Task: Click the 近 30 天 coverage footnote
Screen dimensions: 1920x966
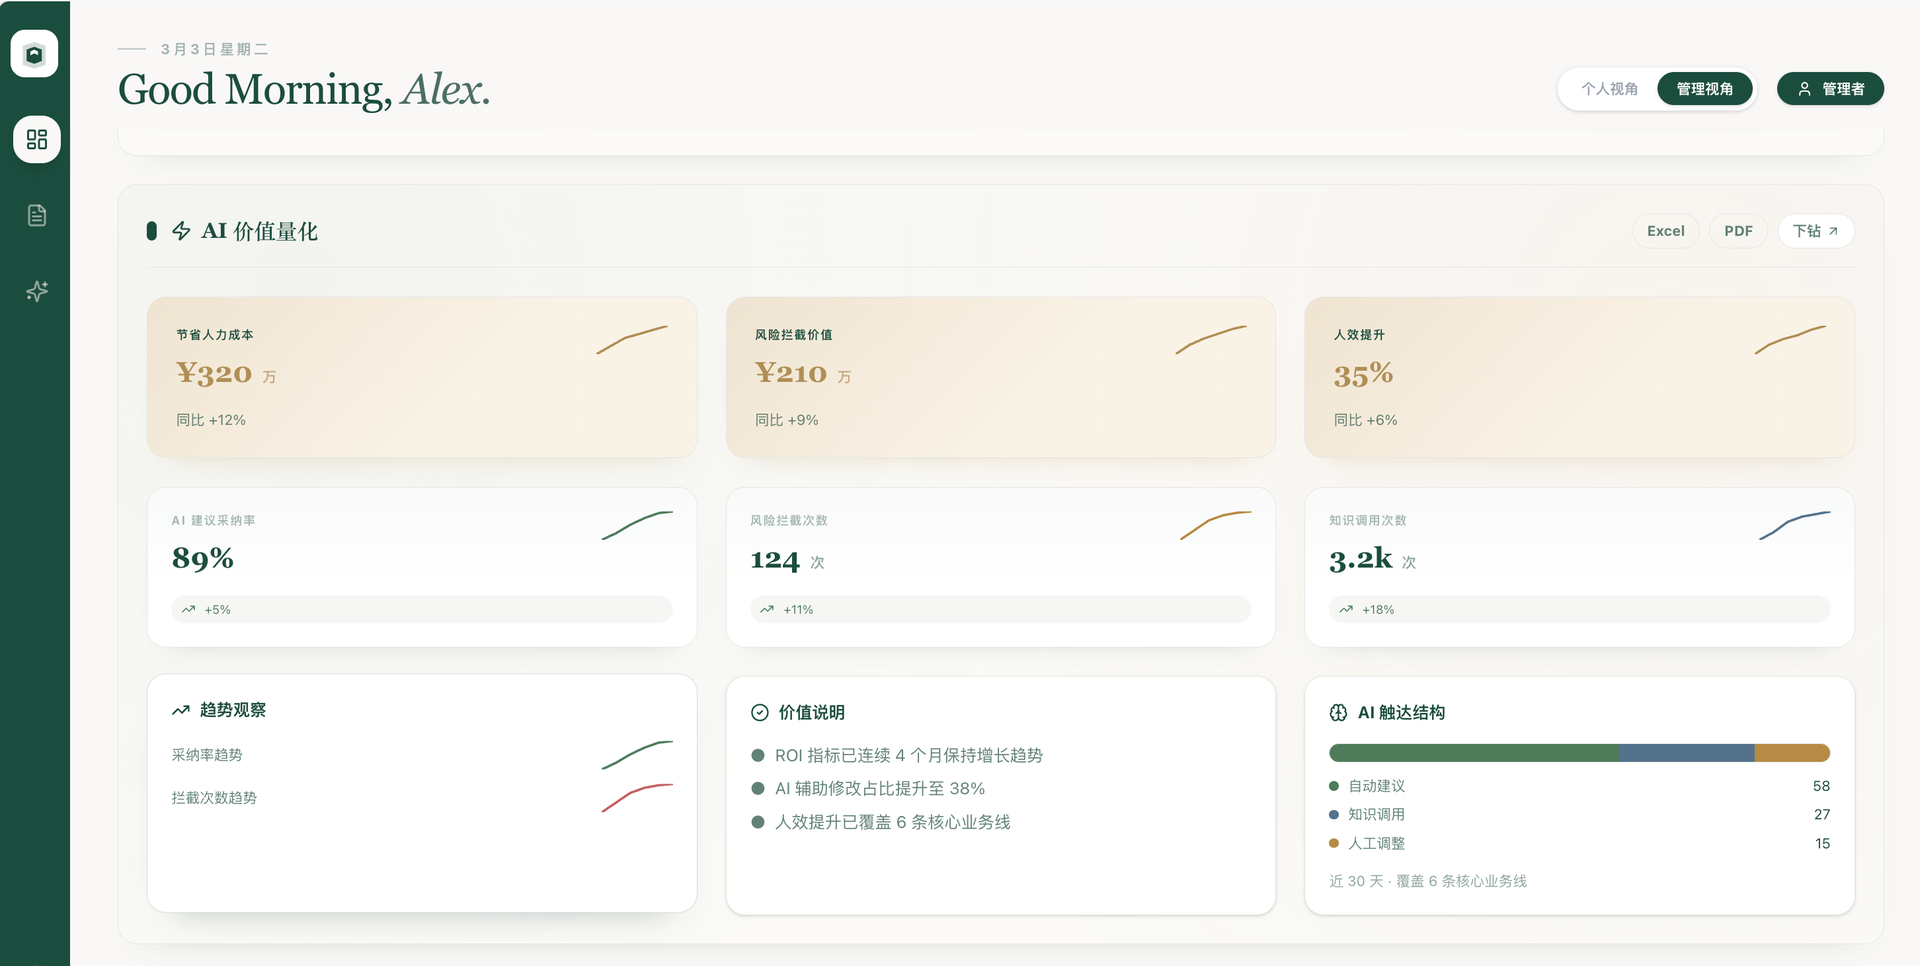Action: pyautogui.click(x=1428, y=881)
